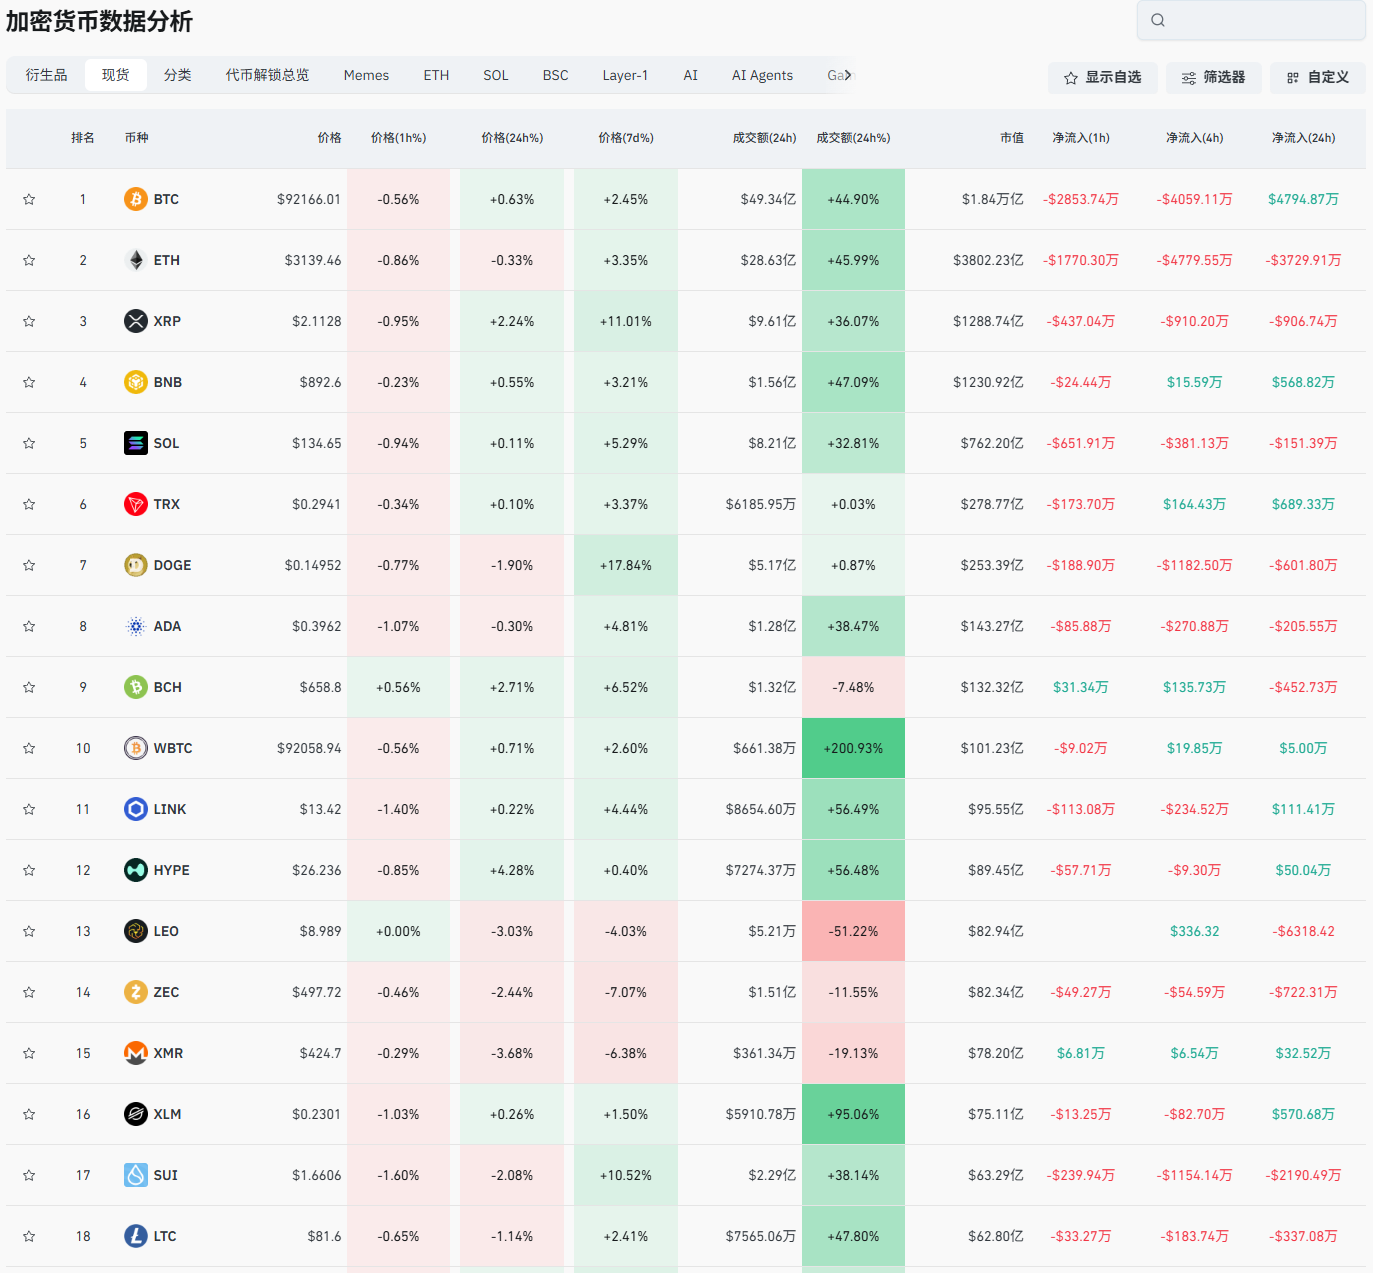Select the Memes category tab
This screenshot has width=1373, height=1273.
tap(366, 75)
